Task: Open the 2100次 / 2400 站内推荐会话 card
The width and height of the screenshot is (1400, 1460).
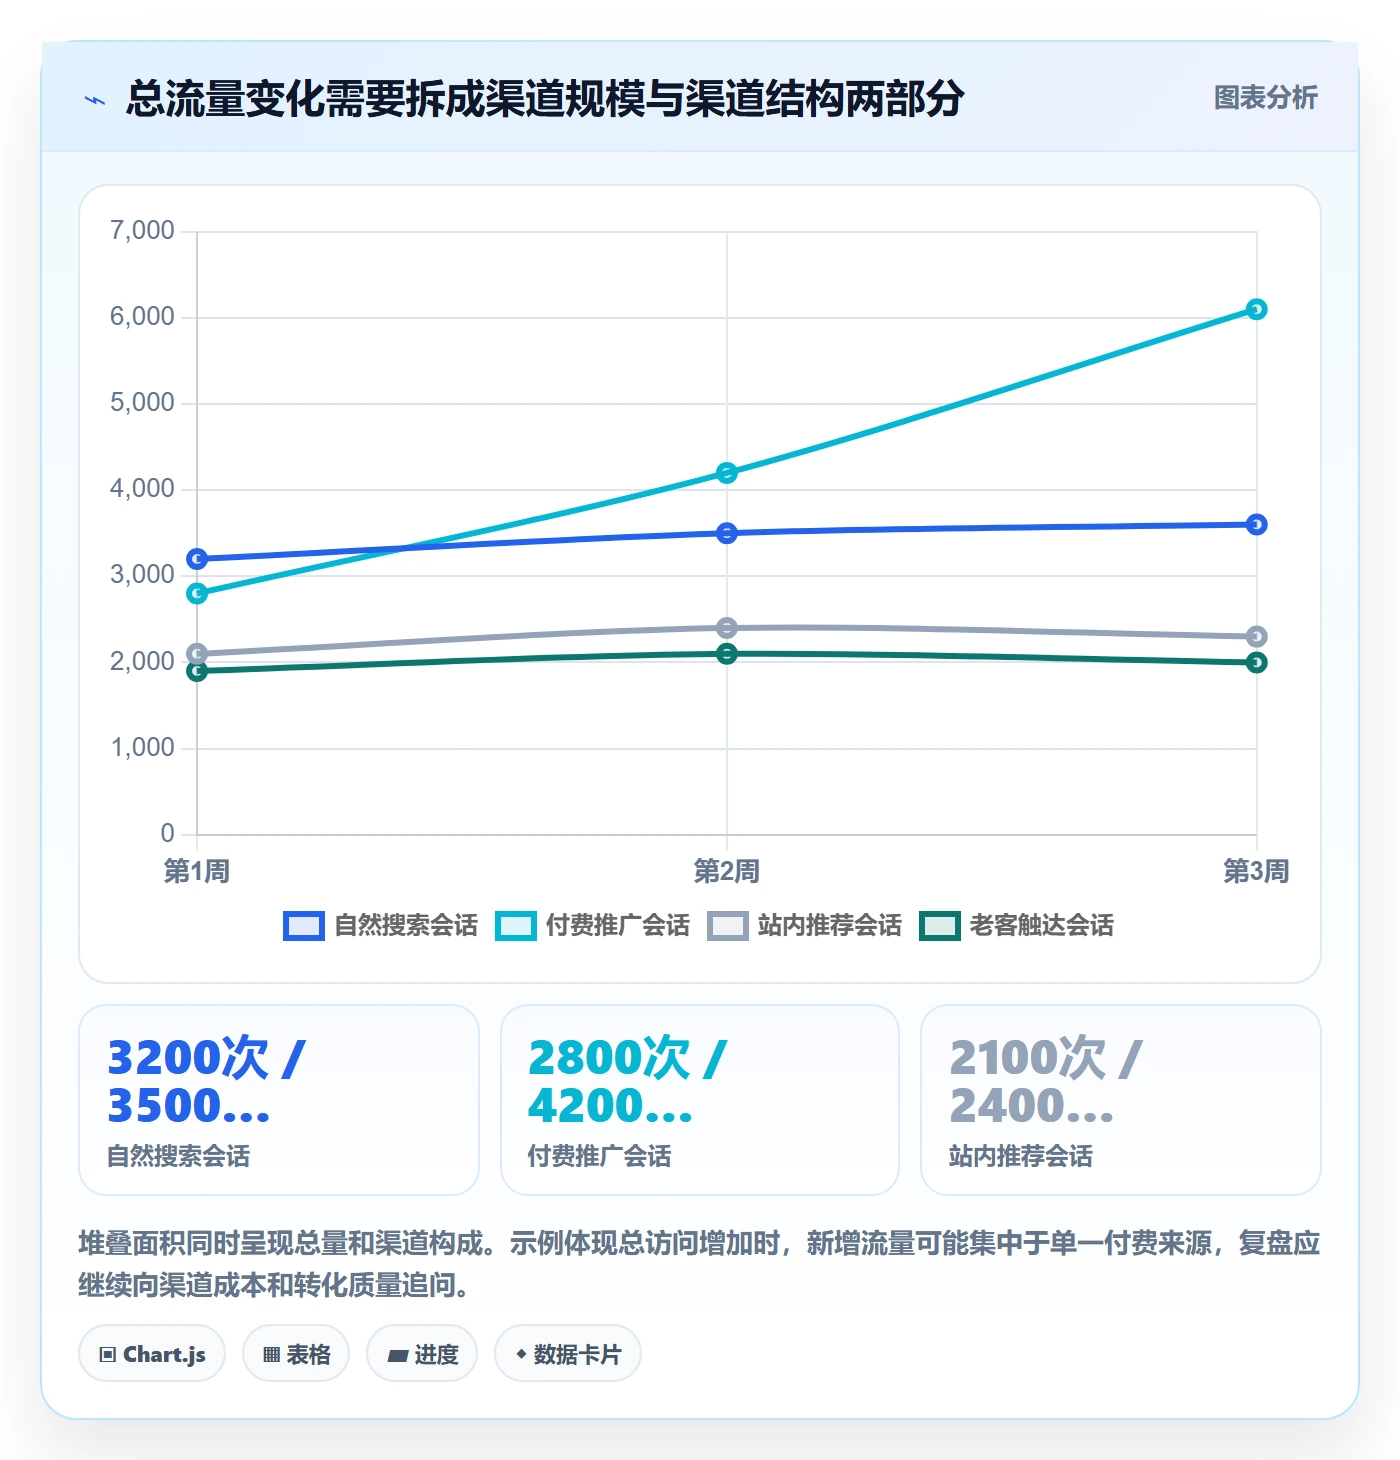Action: pos(1121,1100)
